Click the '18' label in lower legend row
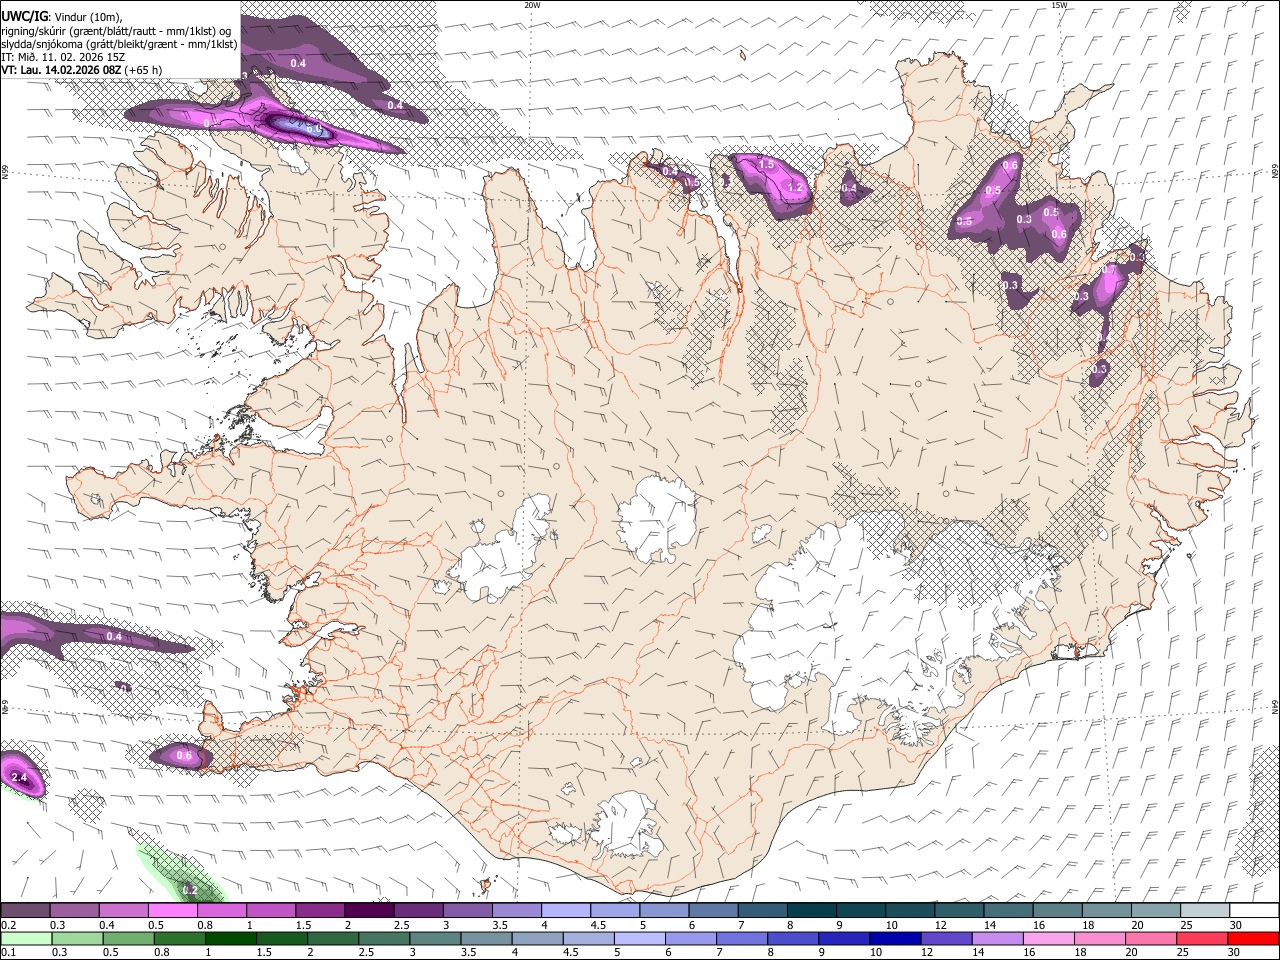Image resolution: width=1280 pixels, height=960 pixels. point(1081,952)
